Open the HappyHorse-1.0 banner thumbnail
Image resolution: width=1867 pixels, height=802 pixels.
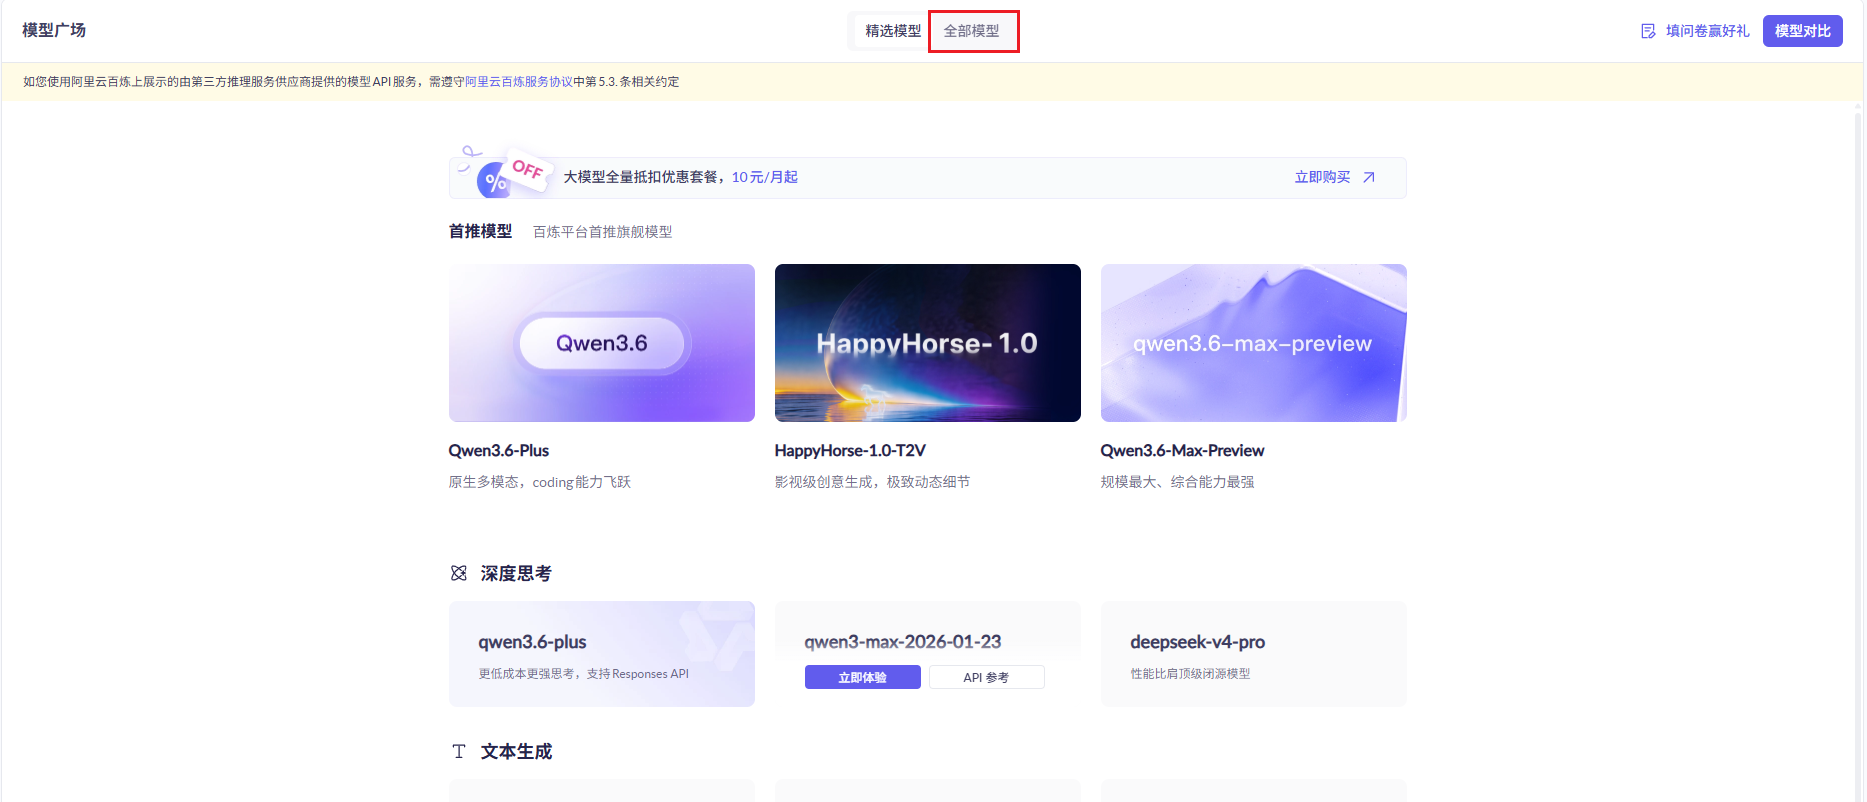click(x=927, y=343)
